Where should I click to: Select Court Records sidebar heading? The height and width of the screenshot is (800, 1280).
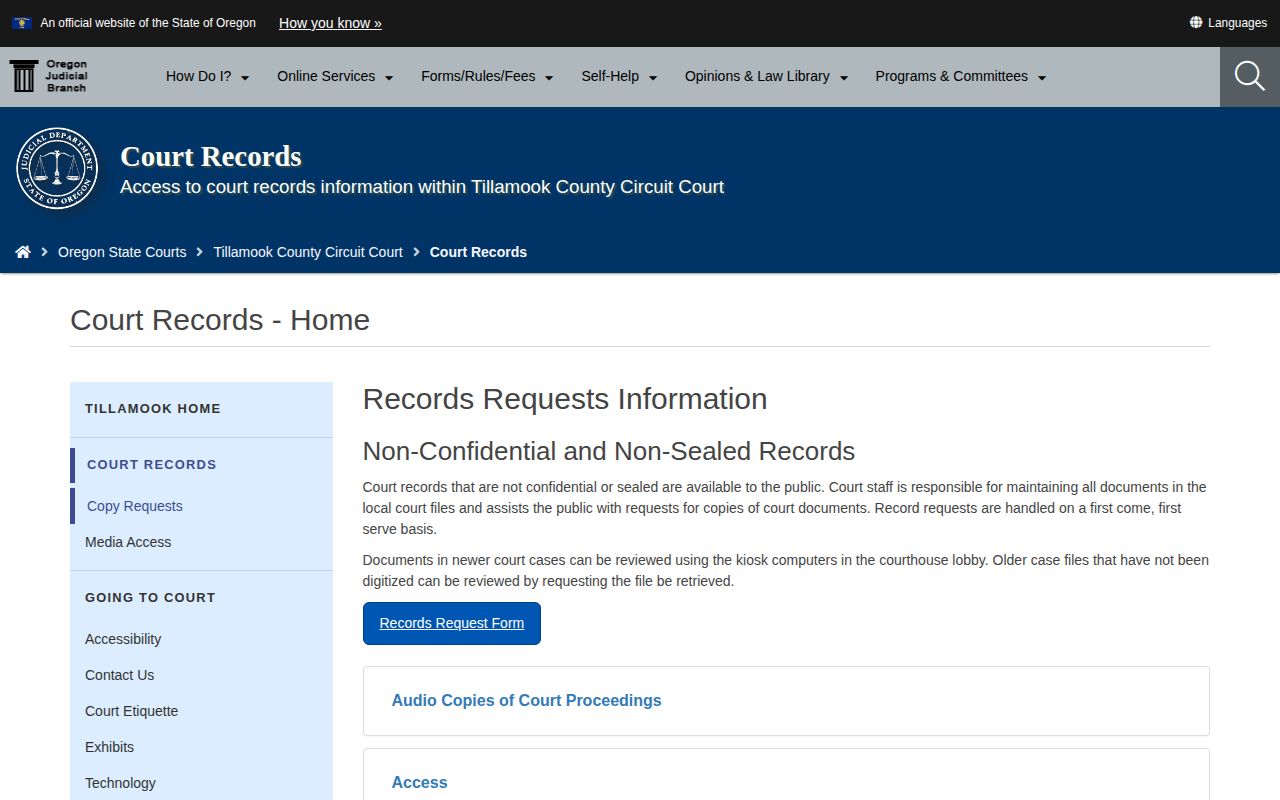152,464
